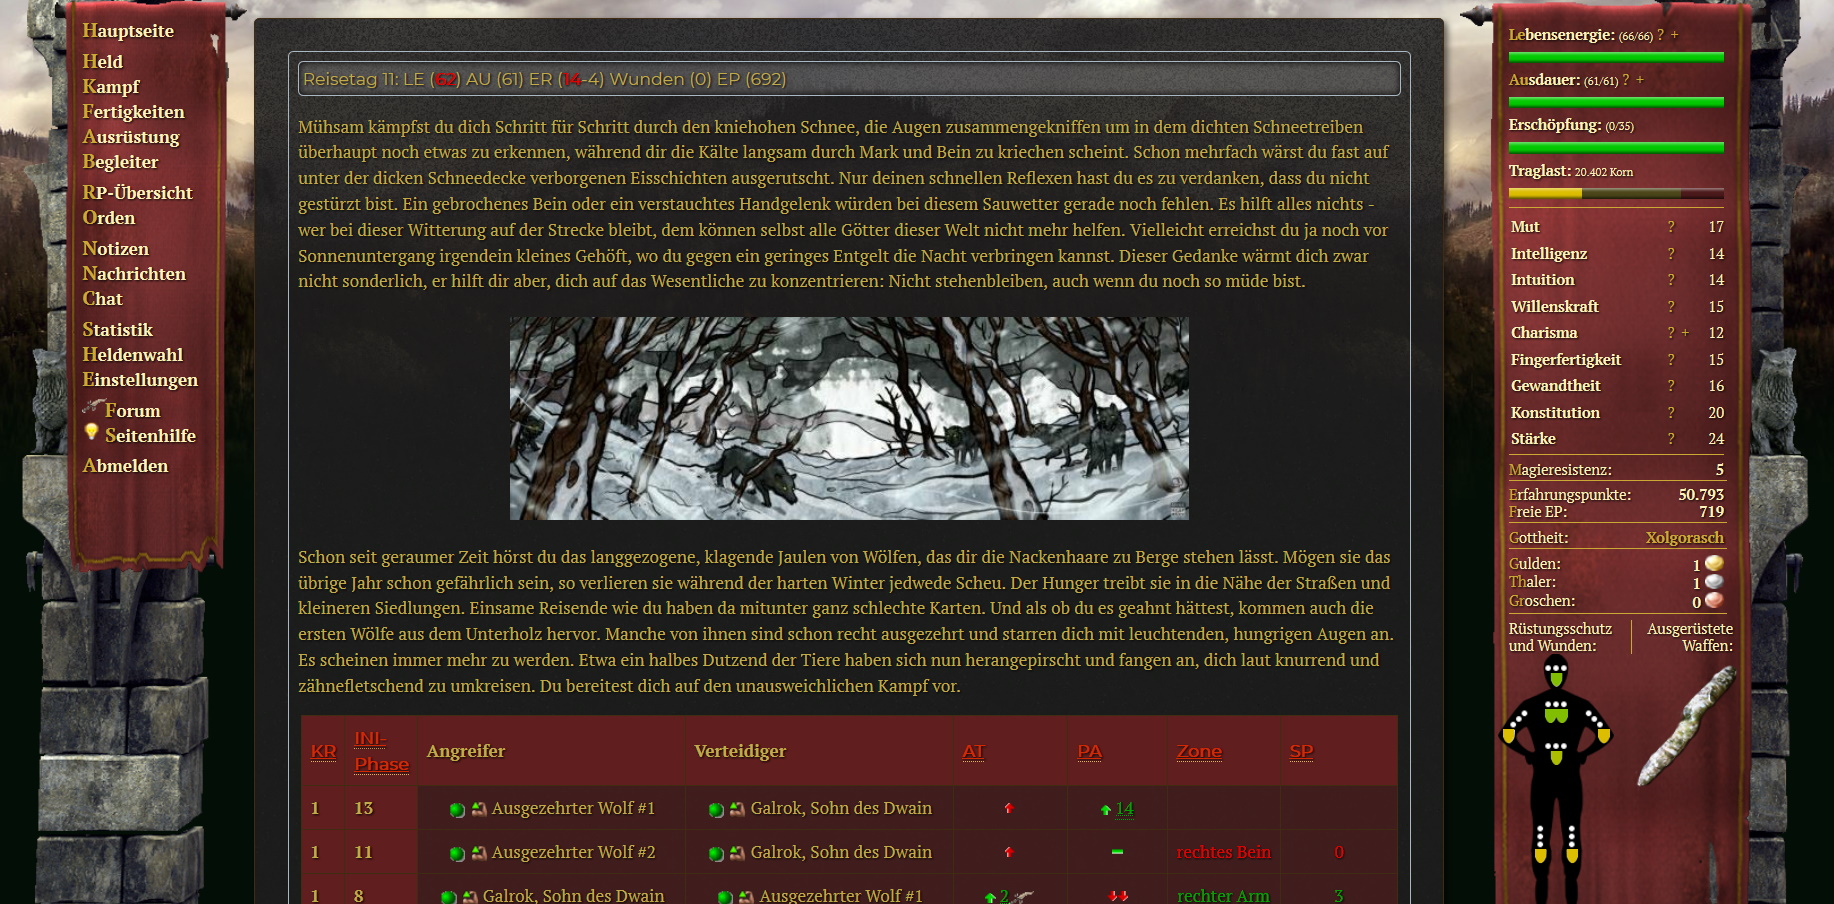Open Seitenhilfe via the lightbulb icon
Viewport: 1834px width, 904px height.
(92, 434)
